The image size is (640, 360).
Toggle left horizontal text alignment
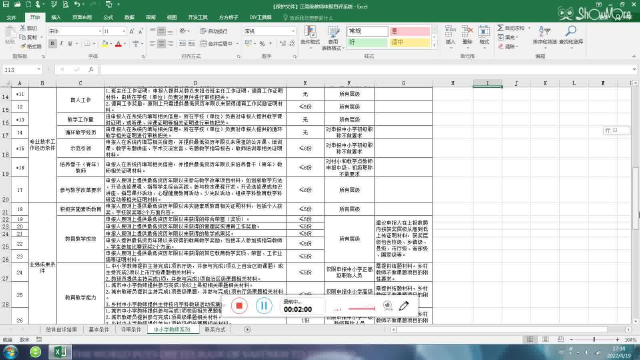[x=152, y=43]
